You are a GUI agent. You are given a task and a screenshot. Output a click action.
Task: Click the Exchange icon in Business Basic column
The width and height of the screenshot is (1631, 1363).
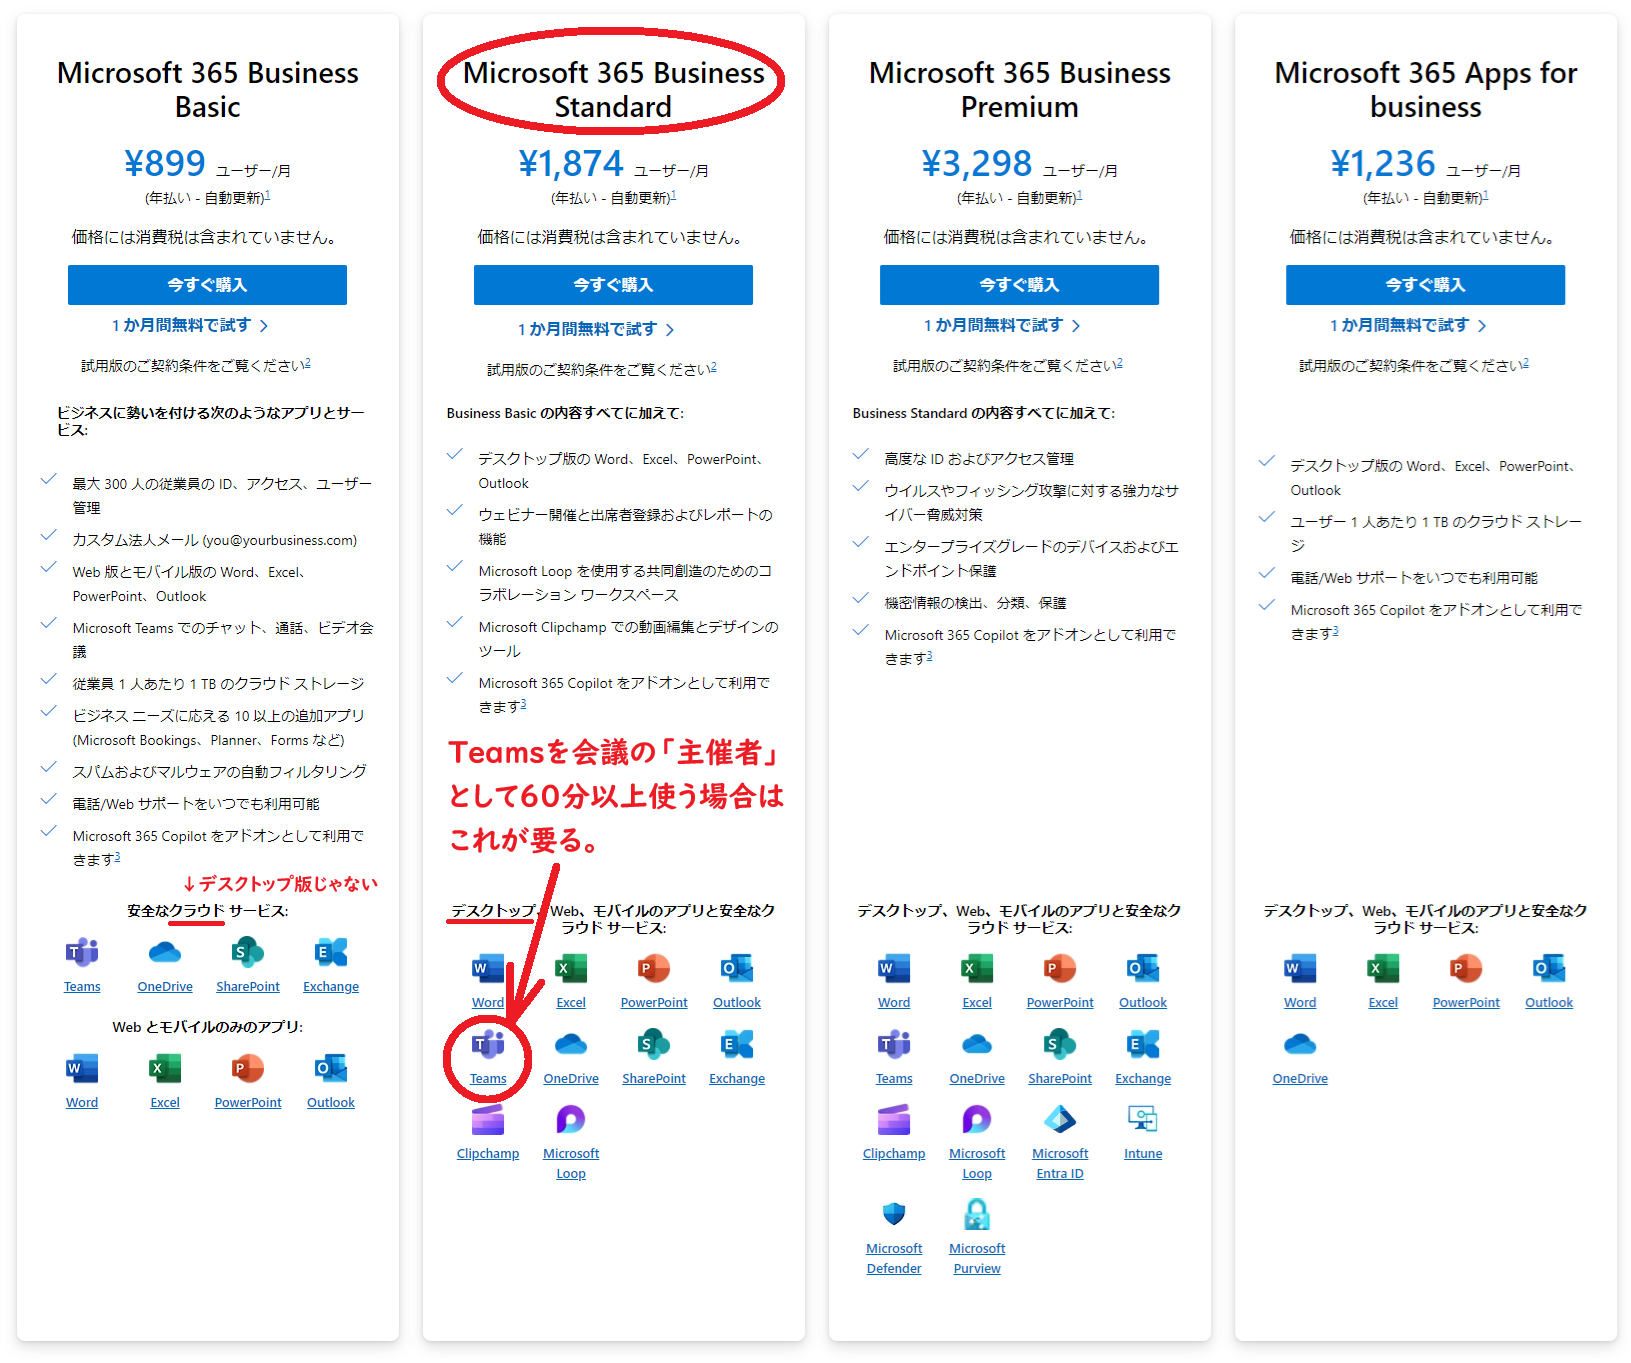pos(331,953)
